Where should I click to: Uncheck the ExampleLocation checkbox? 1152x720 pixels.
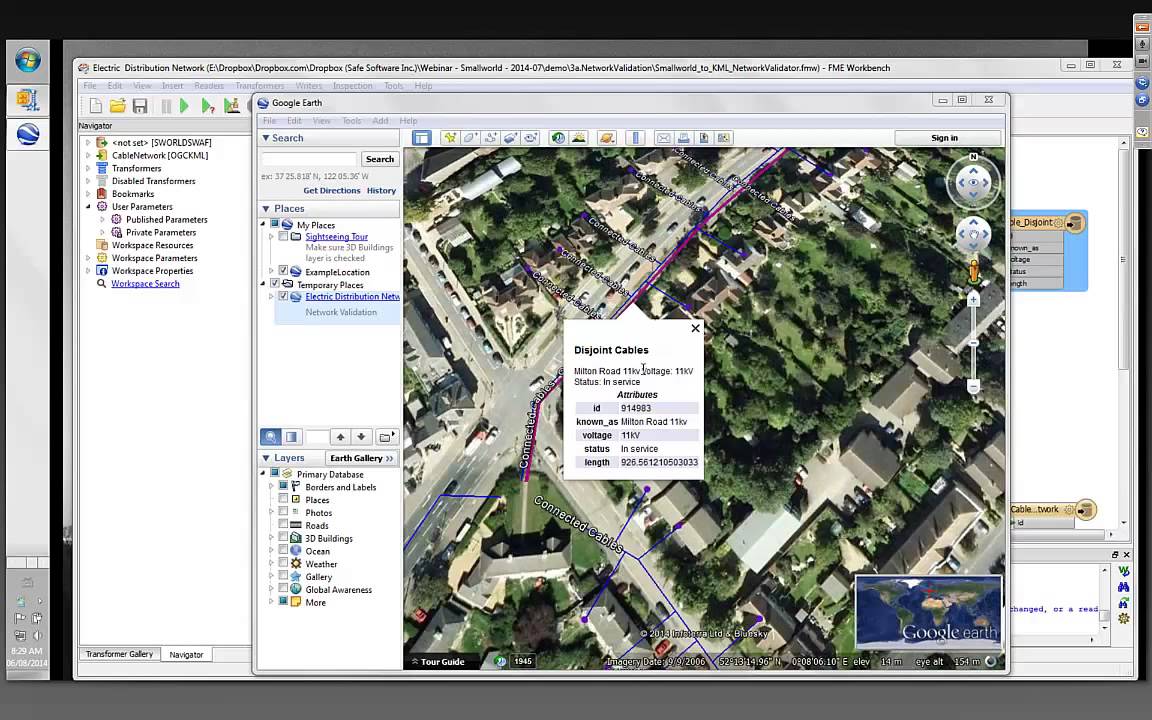(283, 271)
